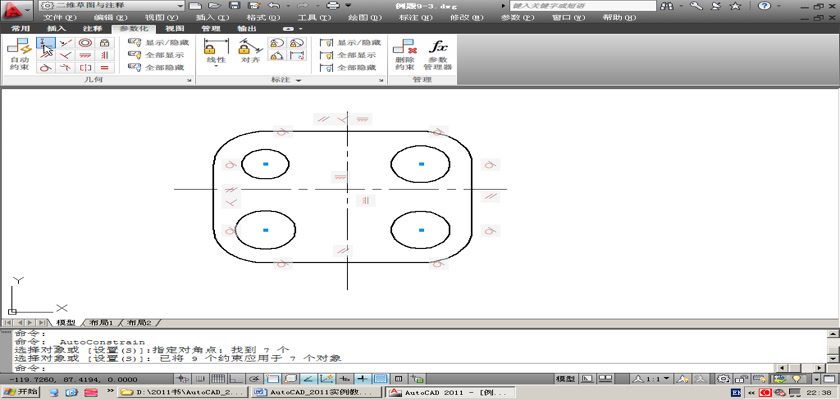Toggle Grid Display in status bar

218,379
